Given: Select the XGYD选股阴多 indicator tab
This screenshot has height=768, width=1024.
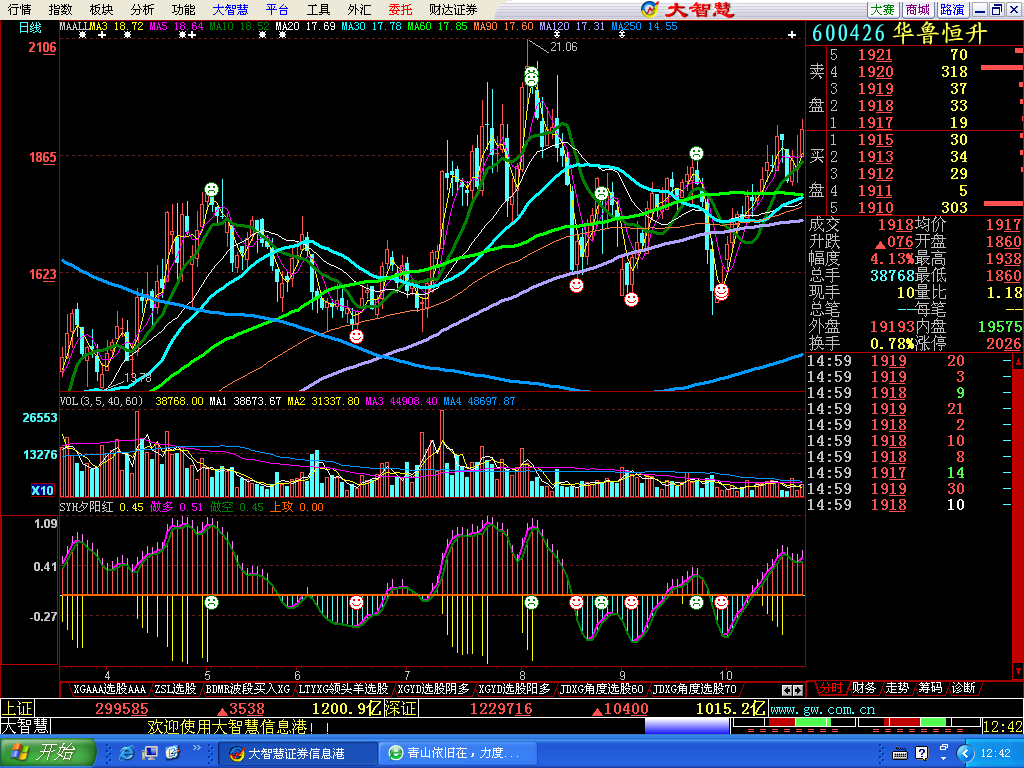Looking at the screenshot, I should (x=434, y=689).
